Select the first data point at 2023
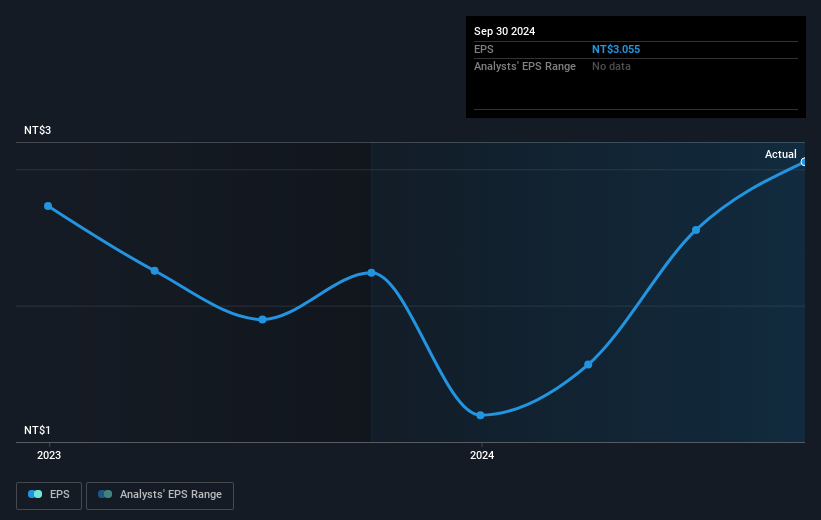821x520 pixels. coord(48,206)
